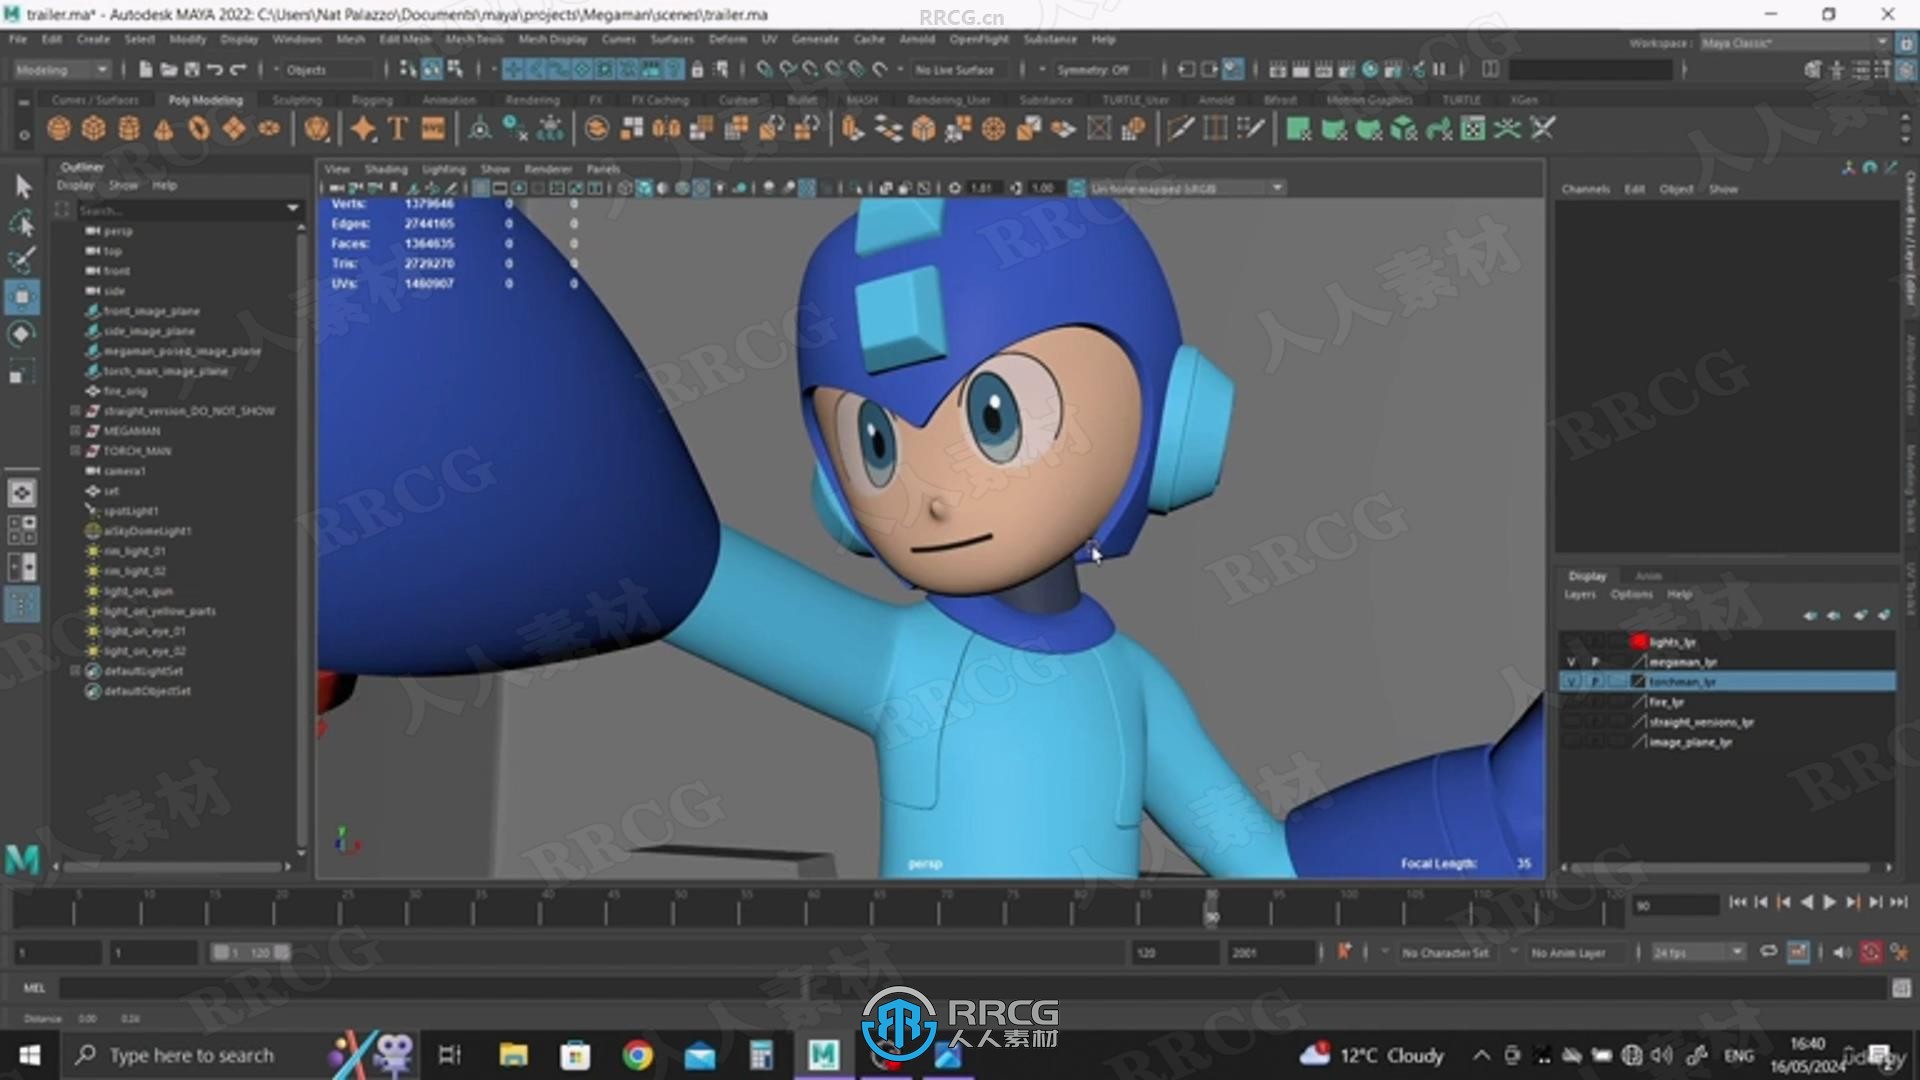Click the redo arrow icon
The image size is (1920, 1080).
[x=238, y=70]
